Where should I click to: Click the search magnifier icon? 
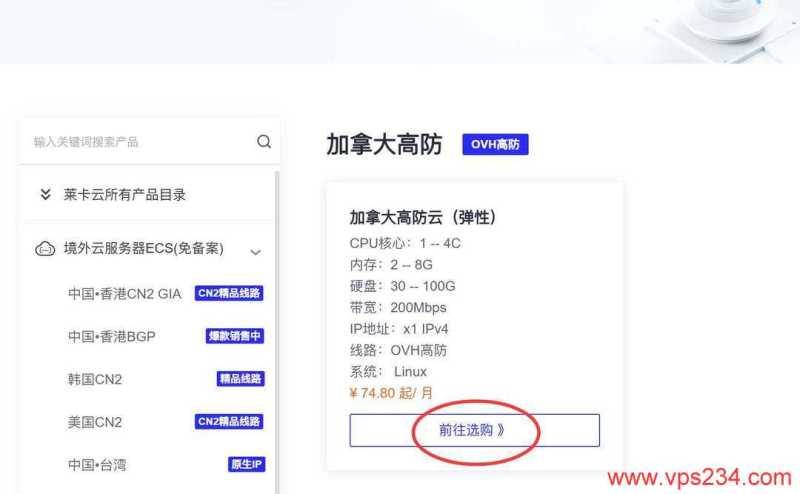click(x=264, y=141)
